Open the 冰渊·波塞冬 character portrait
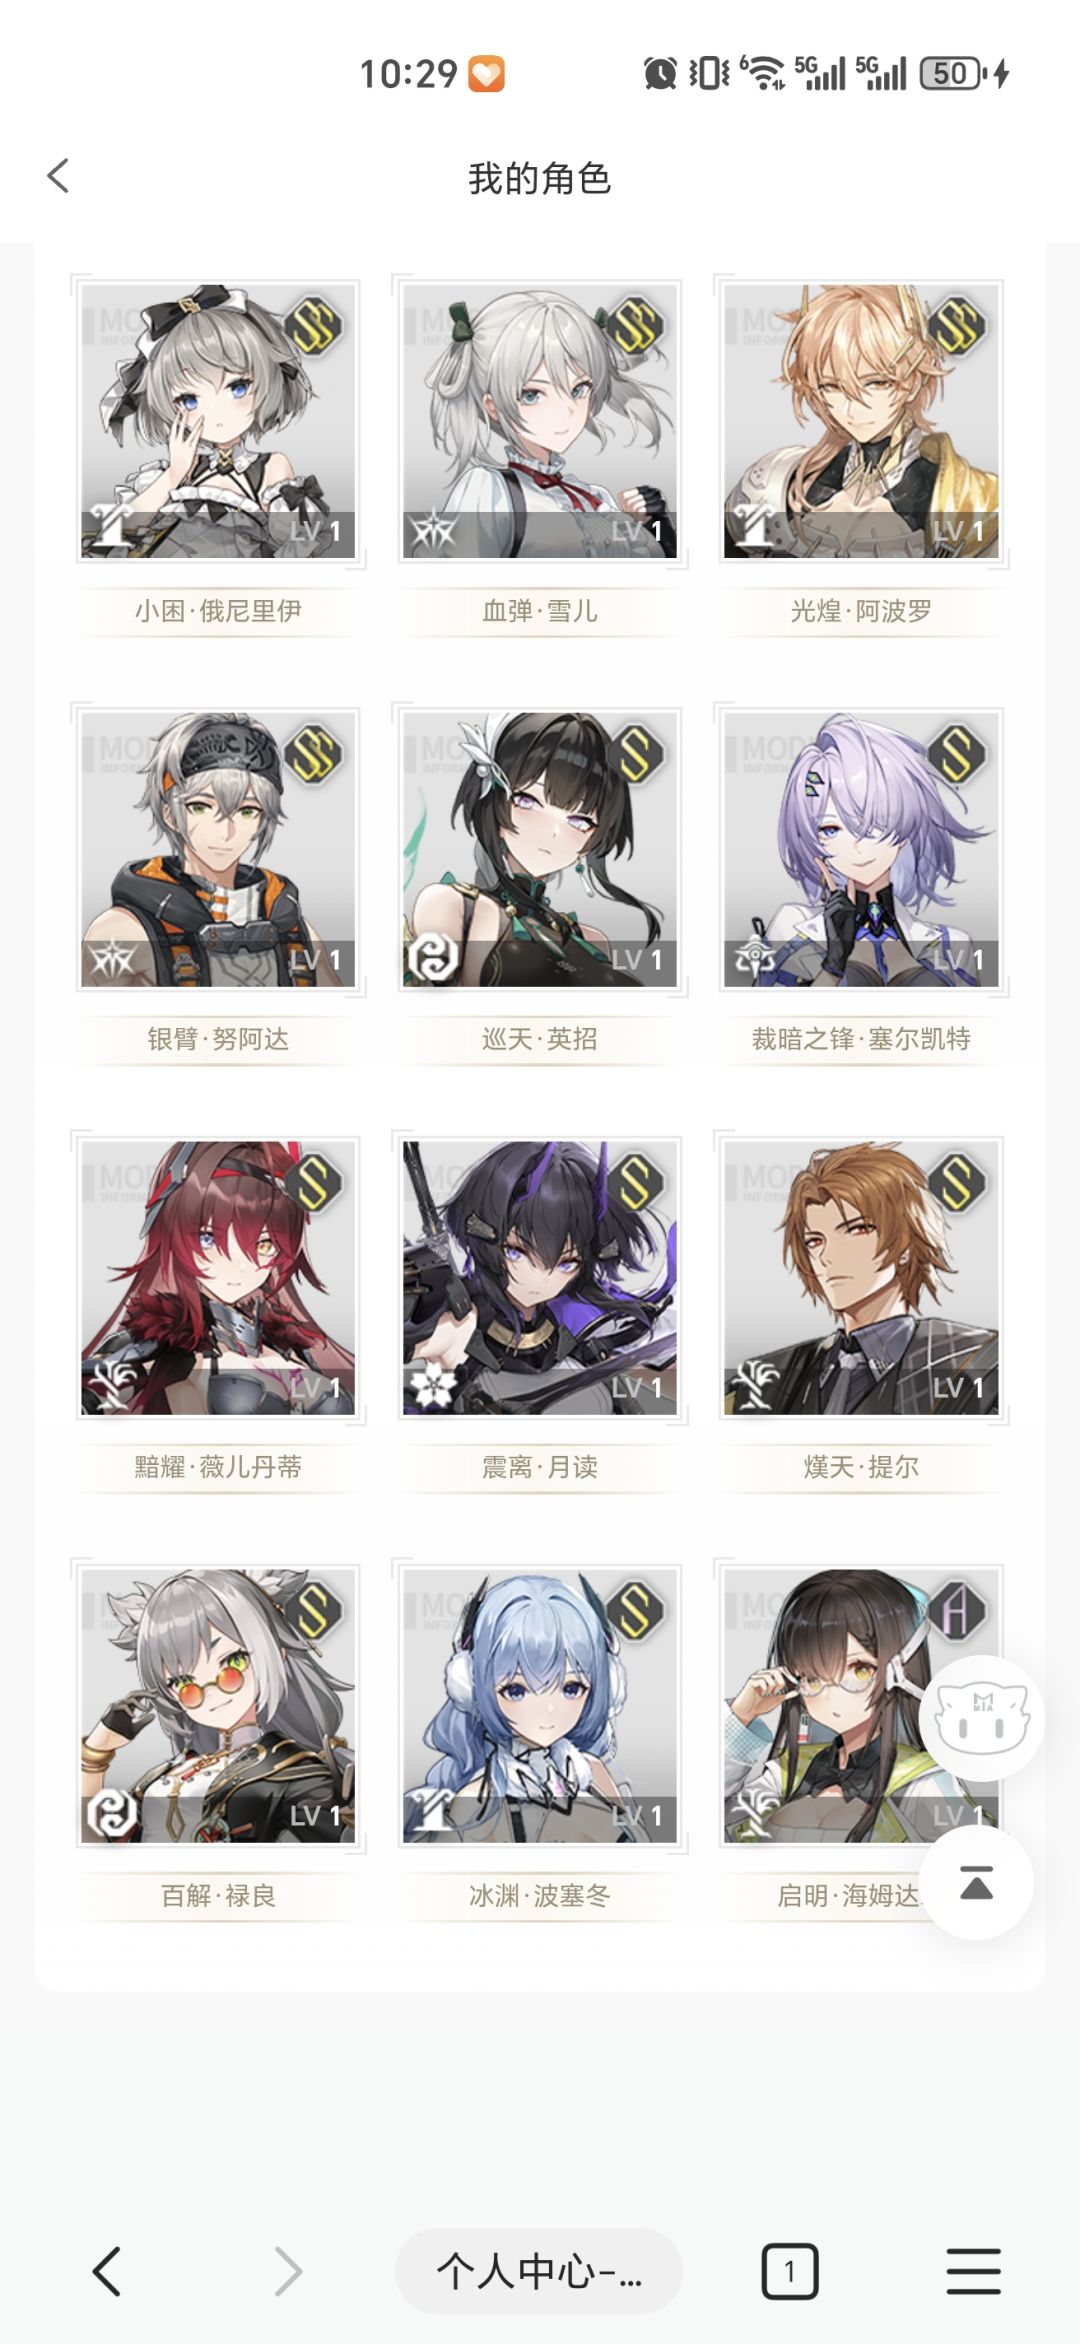 click(540, 1706)
